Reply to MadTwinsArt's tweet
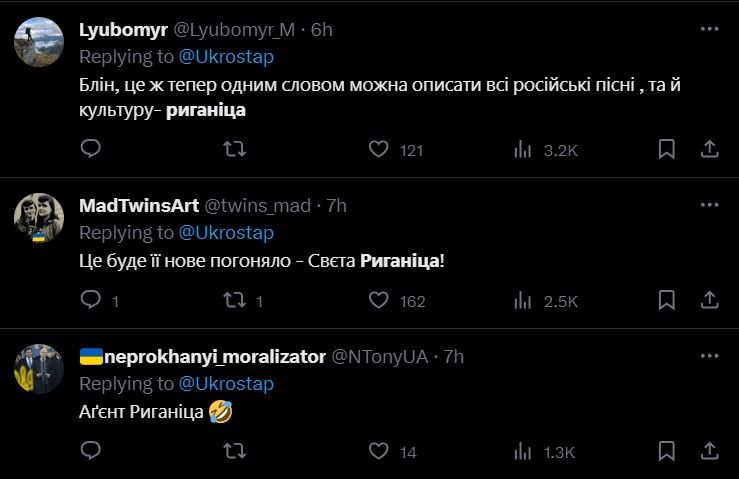 (90, 300)
